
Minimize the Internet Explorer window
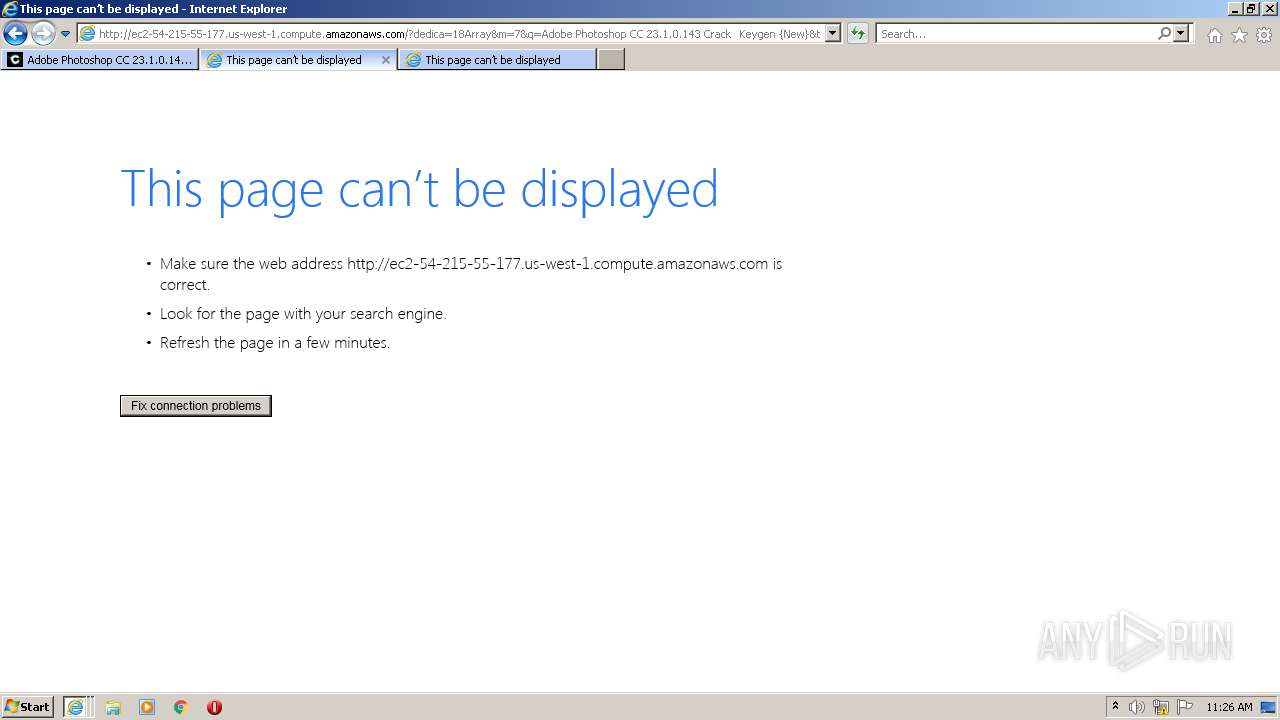pos(1234,9)
